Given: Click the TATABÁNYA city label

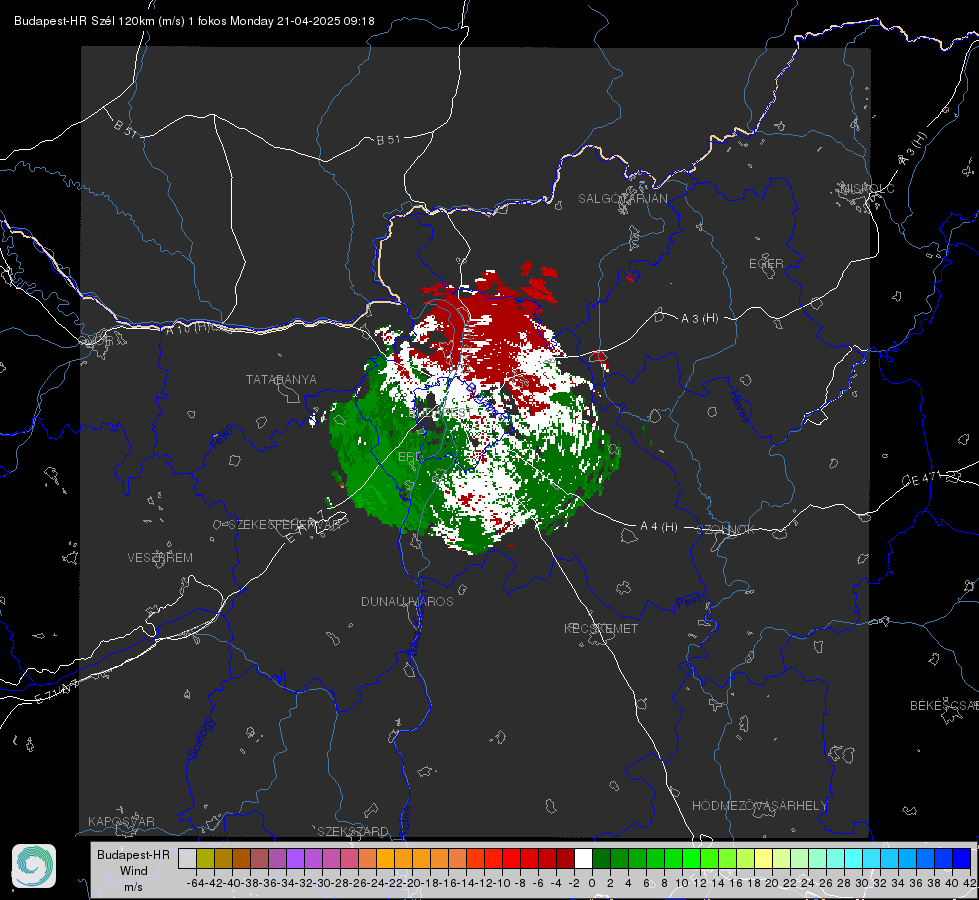Looking at the screenshot, I should tap(281, 379).
